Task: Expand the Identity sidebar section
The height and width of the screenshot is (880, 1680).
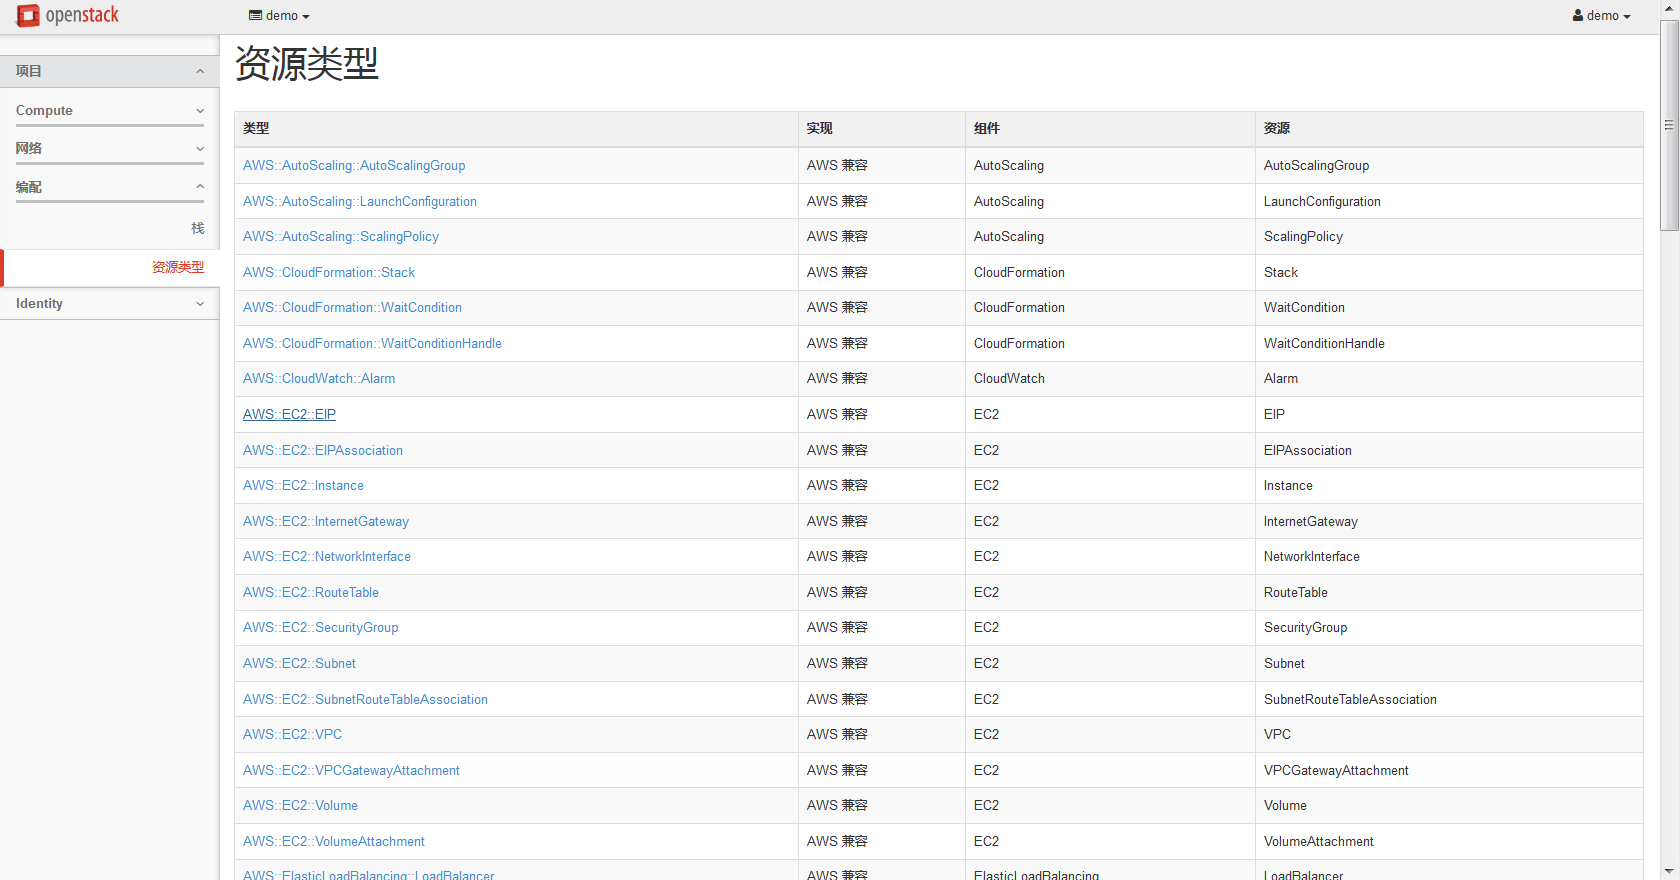Action: 109,303
